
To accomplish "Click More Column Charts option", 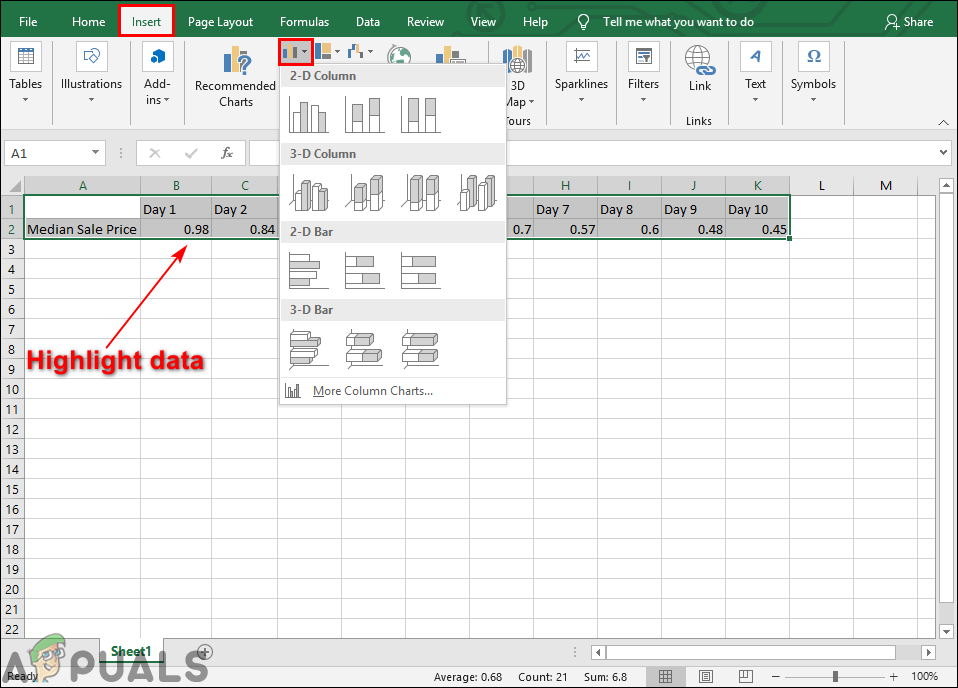I will (x=393, y=391).
